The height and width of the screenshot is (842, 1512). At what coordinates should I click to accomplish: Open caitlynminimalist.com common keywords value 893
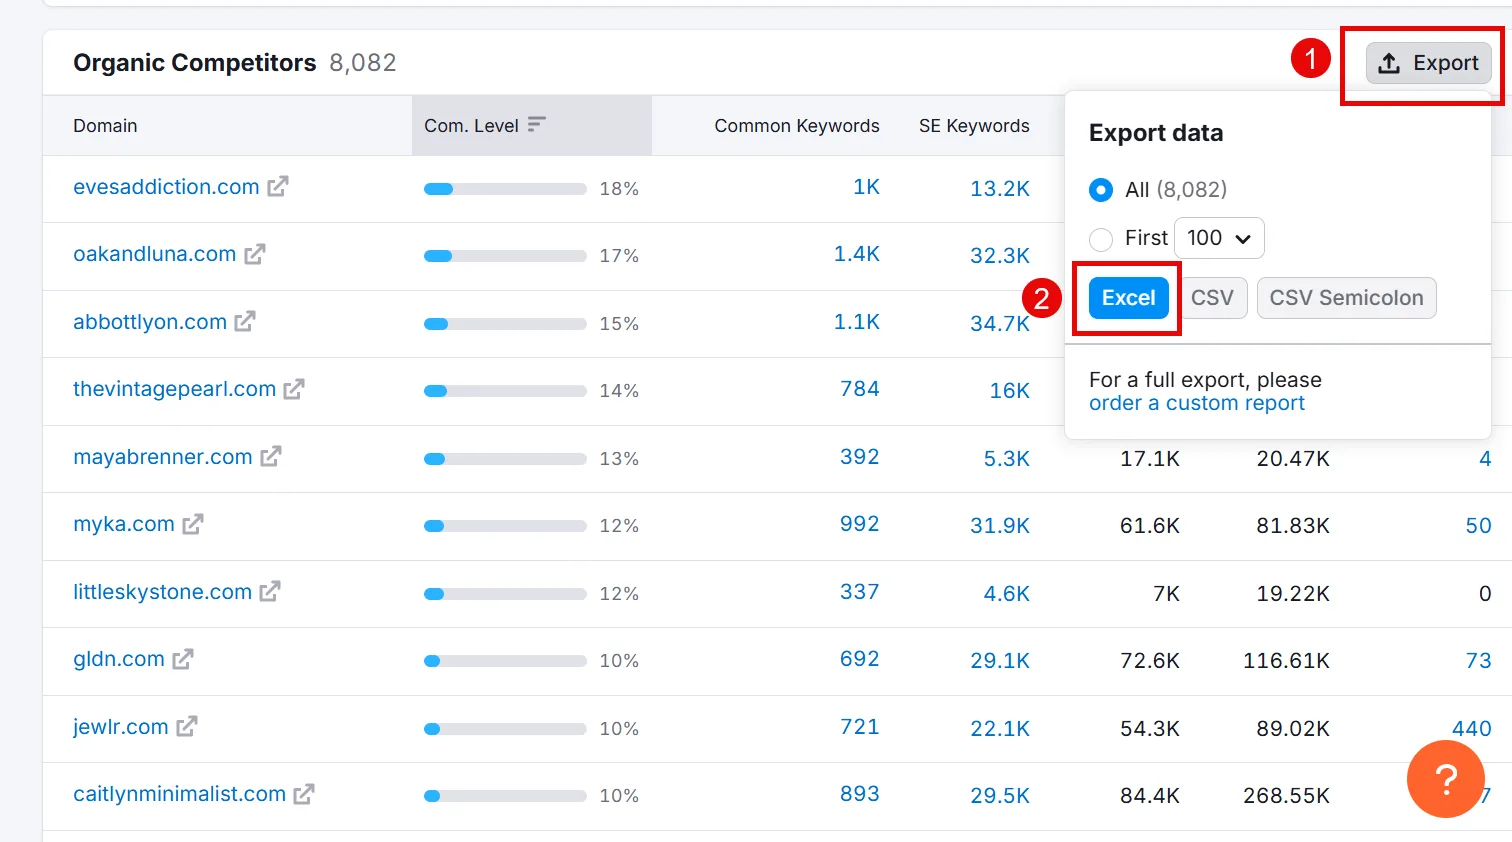(x=860, y=794)
